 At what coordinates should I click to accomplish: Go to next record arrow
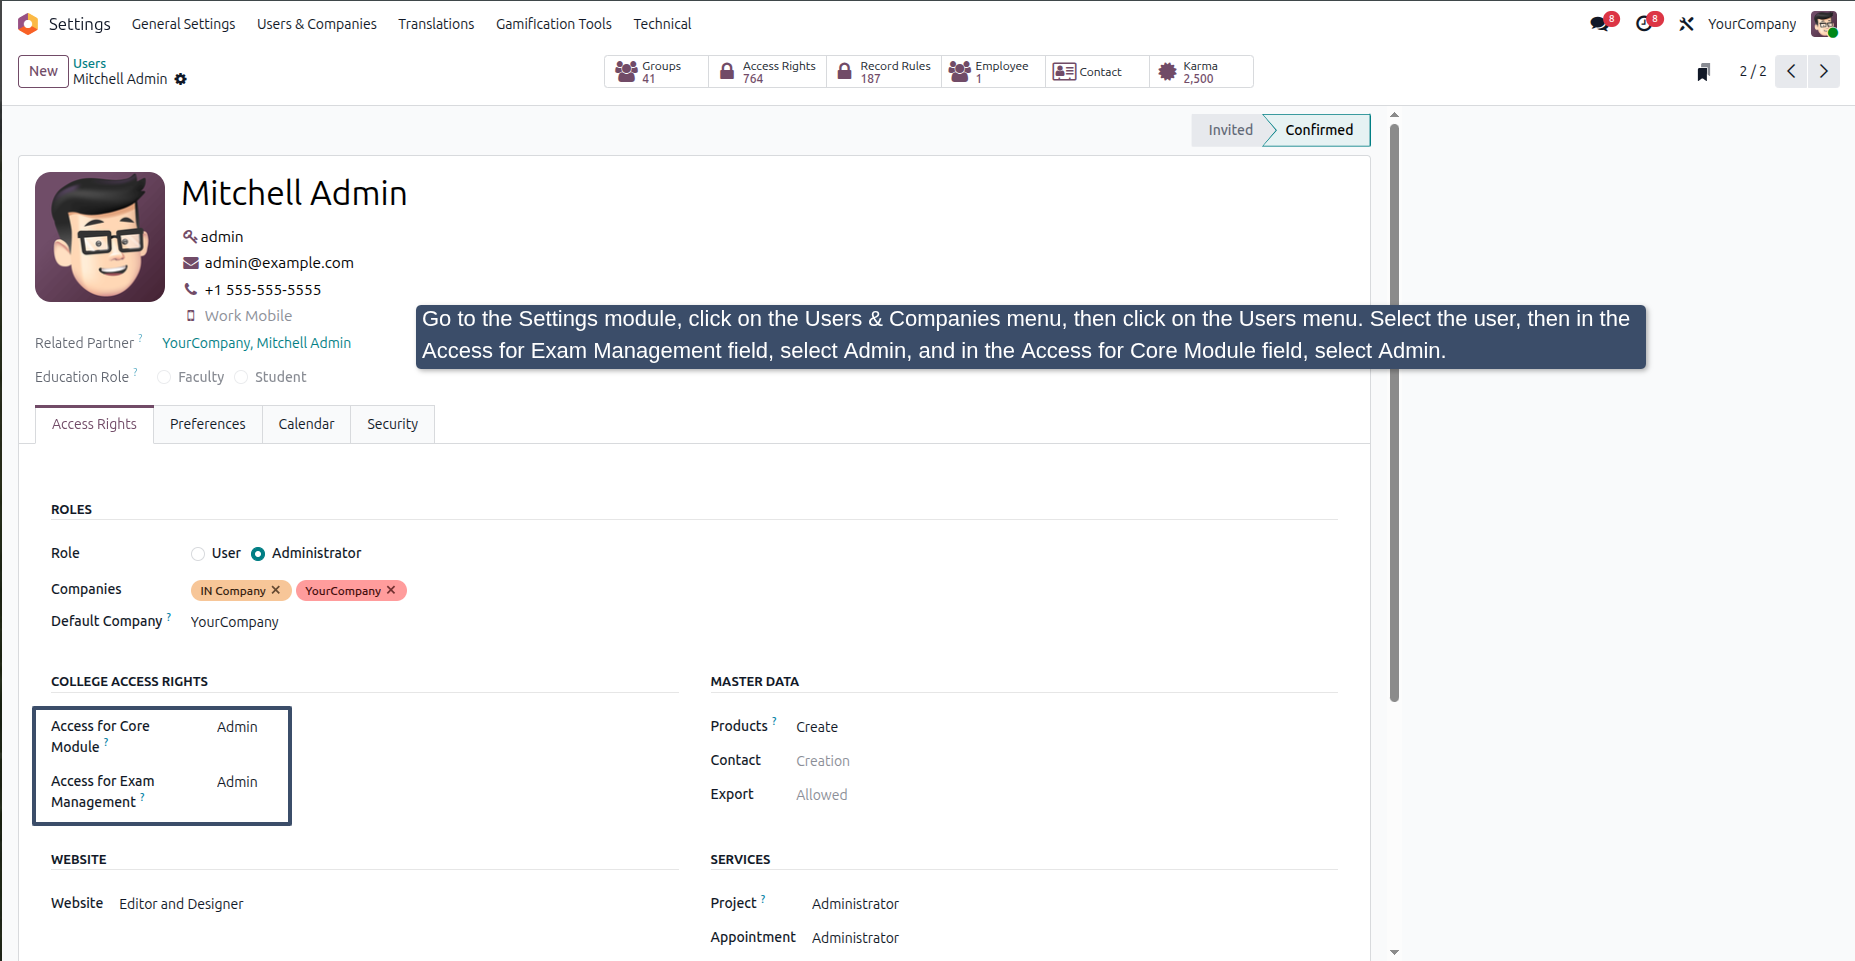click(x=1824, y=71)
